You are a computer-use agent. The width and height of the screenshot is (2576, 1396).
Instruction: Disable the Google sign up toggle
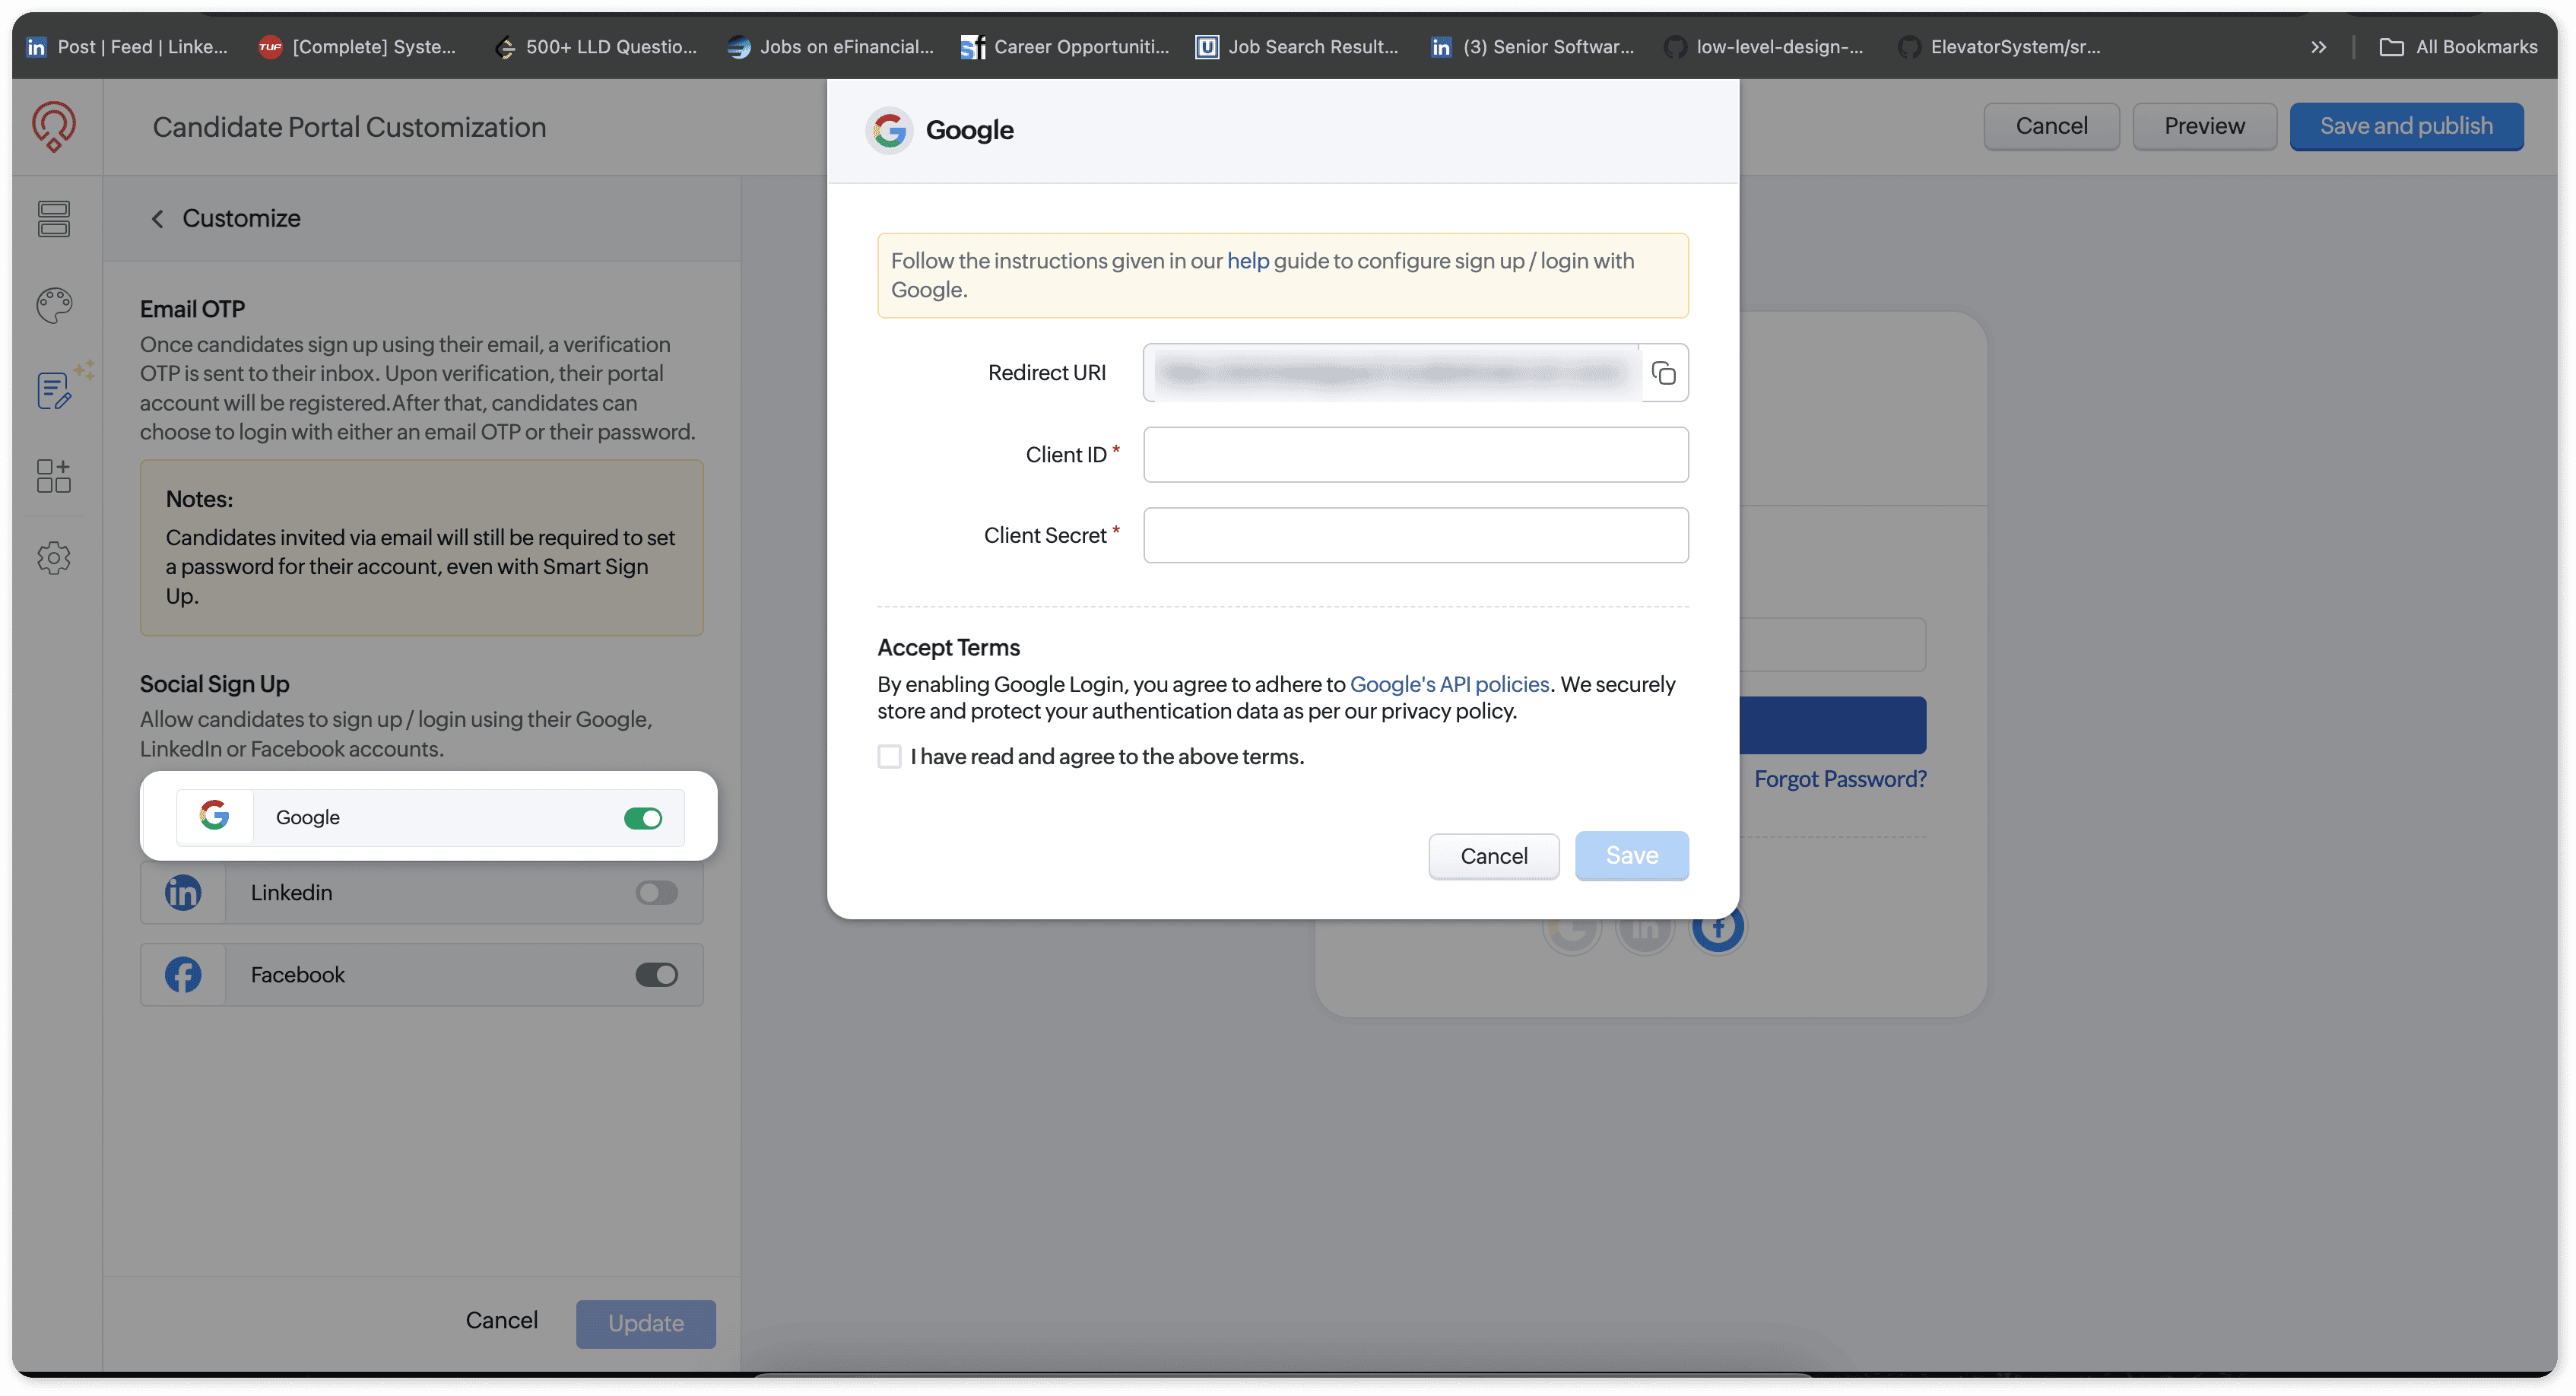643,819
